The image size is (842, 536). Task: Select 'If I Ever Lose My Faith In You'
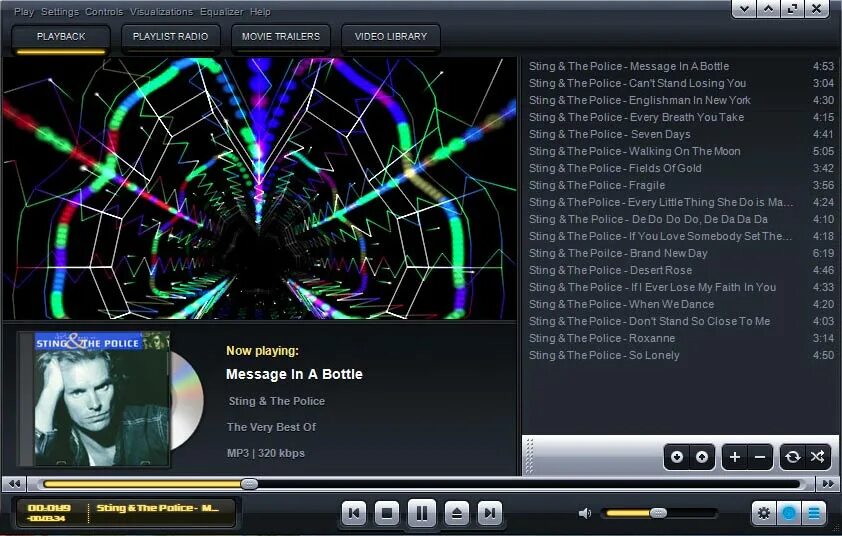coord(681,287)
